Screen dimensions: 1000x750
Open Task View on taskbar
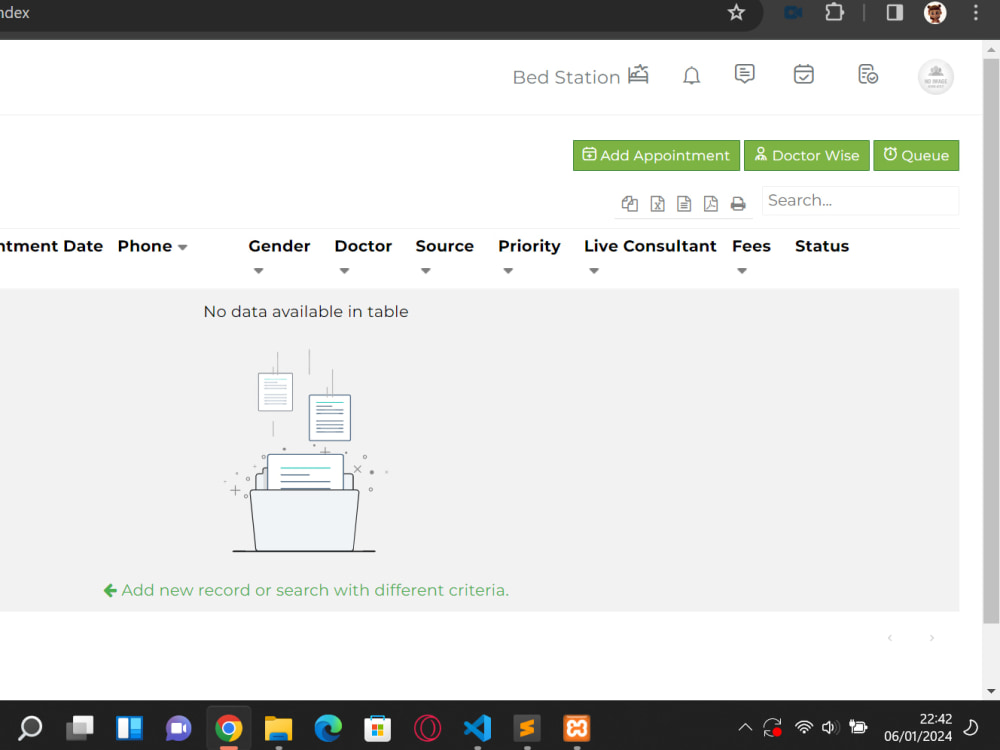point(80,728)
